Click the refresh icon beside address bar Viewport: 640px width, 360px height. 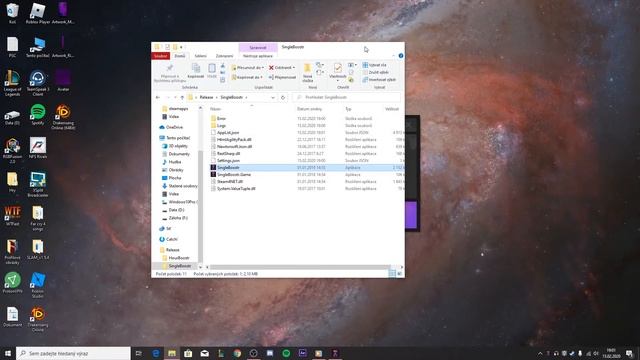click(283, 98)
